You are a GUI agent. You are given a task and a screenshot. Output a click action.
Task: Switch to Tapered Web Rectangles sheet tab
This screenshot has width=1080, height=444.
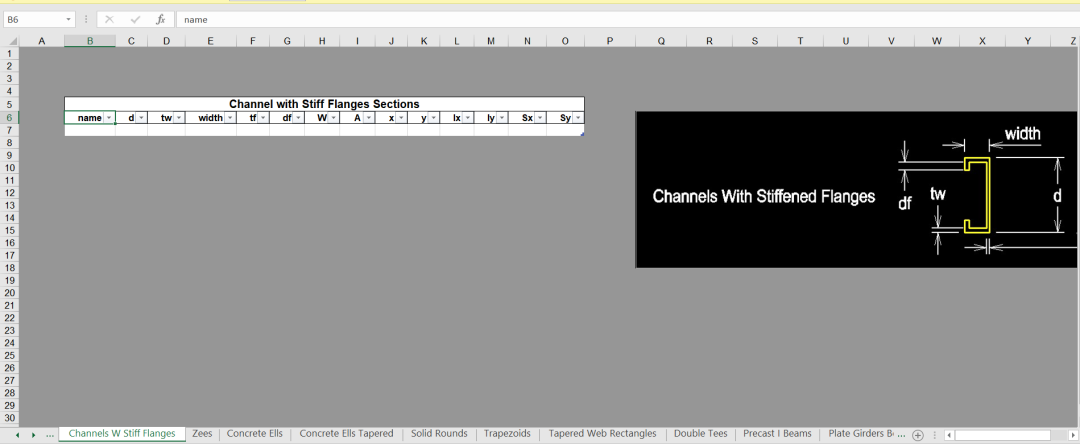point(603,434)
